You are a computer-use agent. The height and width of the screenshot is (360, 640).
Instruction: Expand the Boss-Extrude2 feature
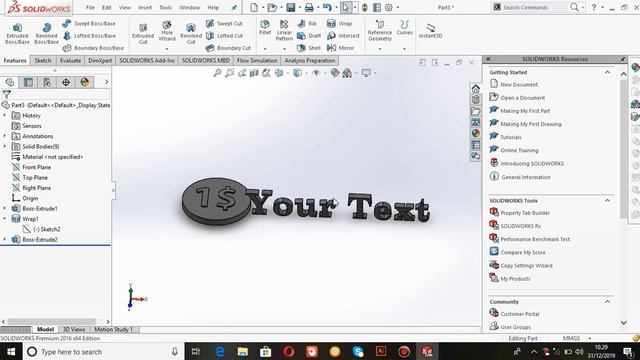point(5,239)
